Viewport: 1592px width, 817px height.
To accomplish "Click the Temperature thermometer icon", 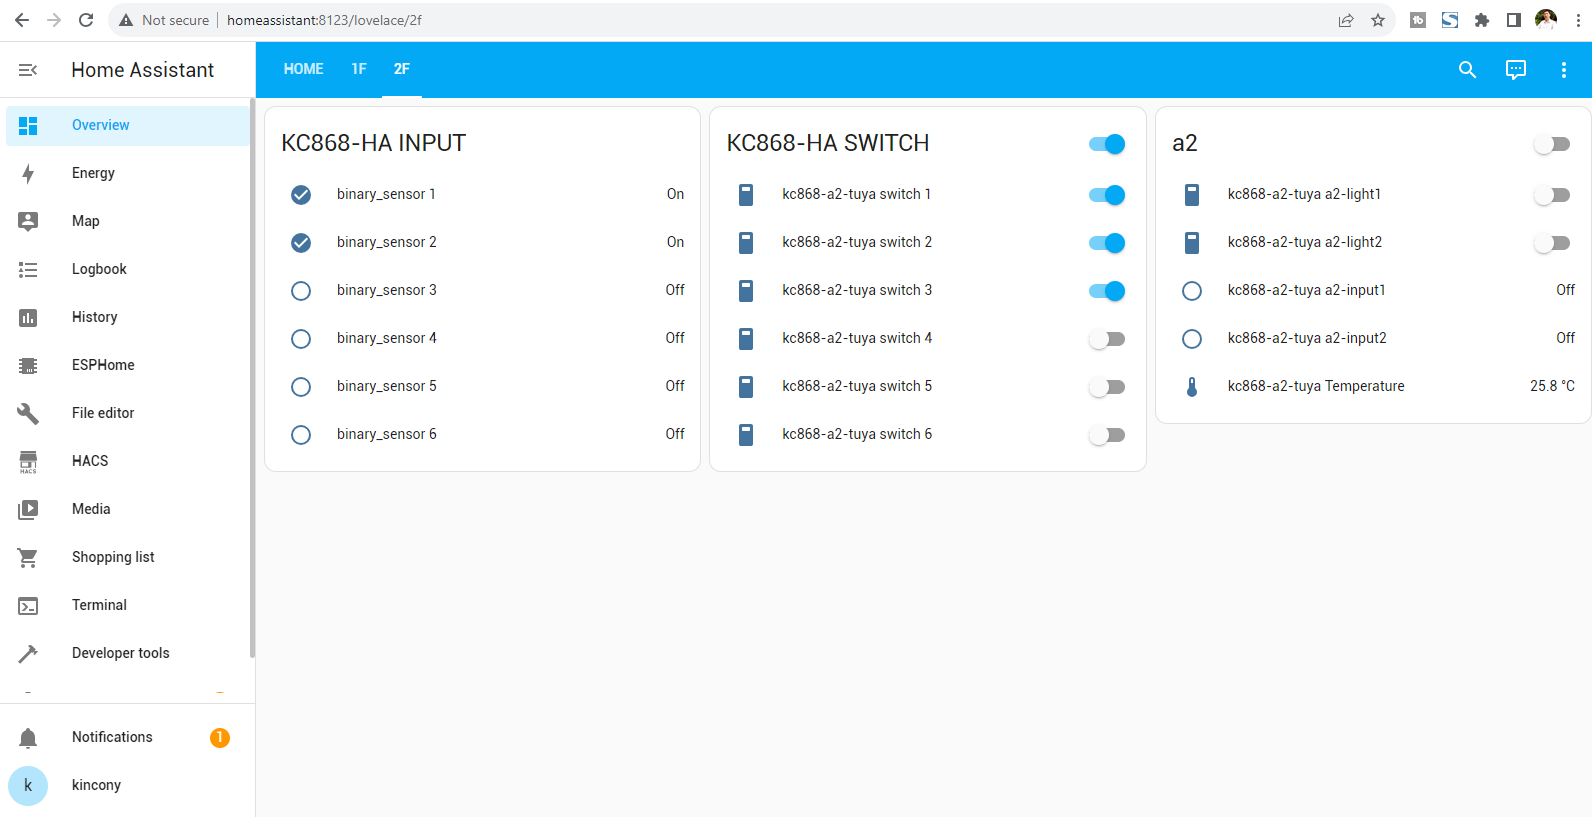I will (1191, 387).
